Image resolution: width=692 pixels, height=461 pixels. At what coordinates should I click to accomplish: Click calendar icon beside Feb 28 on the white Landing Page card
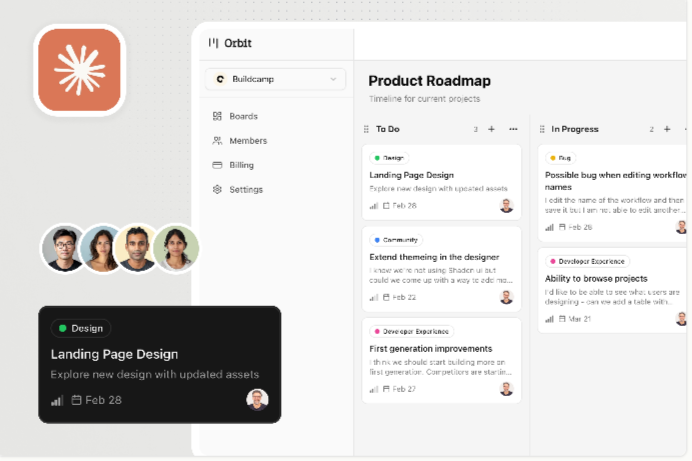pos(386,206)
